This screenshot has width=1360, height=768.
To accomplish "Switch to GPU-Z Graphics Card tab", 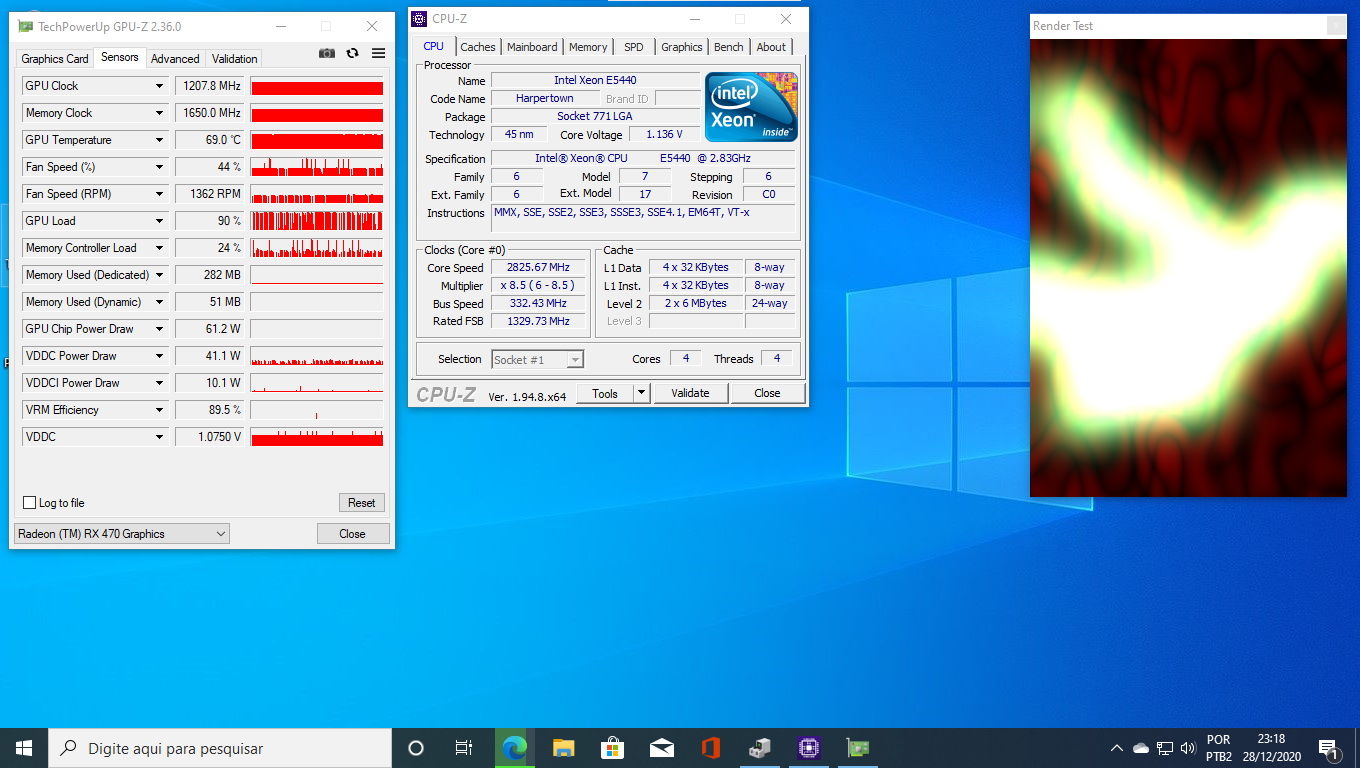I will 55,59.
